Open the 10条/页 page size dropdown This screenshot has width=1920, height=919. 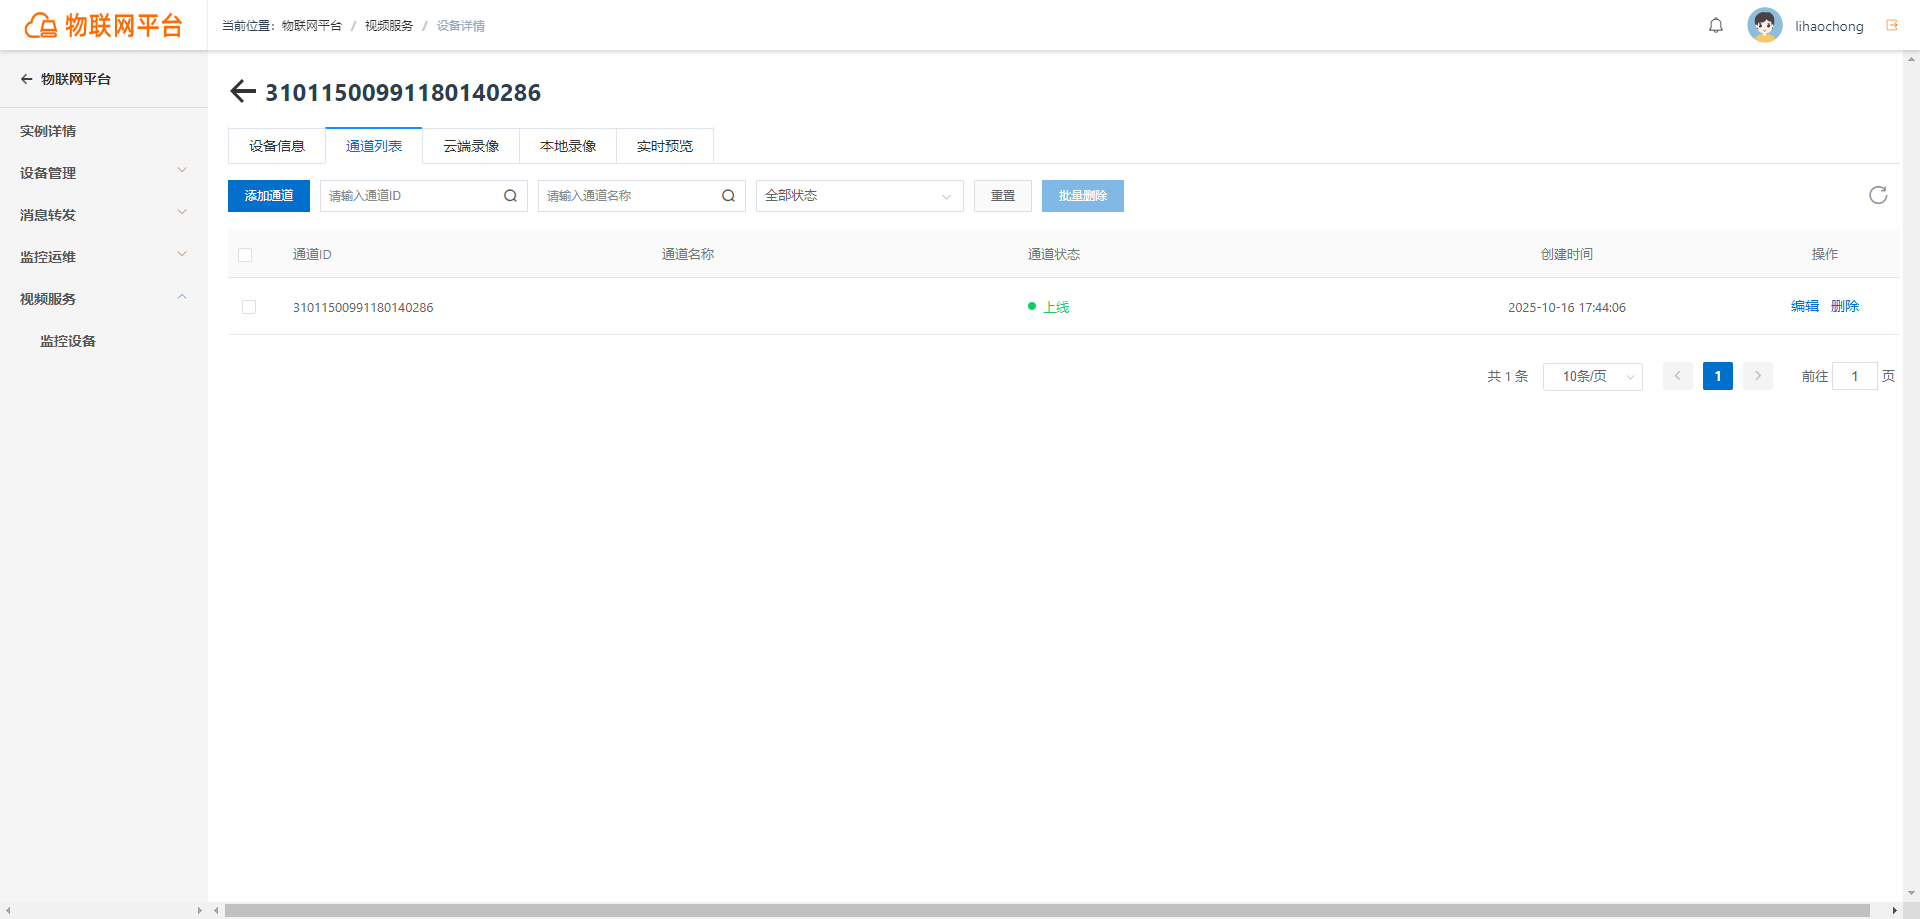click(x=1592, y=376)
